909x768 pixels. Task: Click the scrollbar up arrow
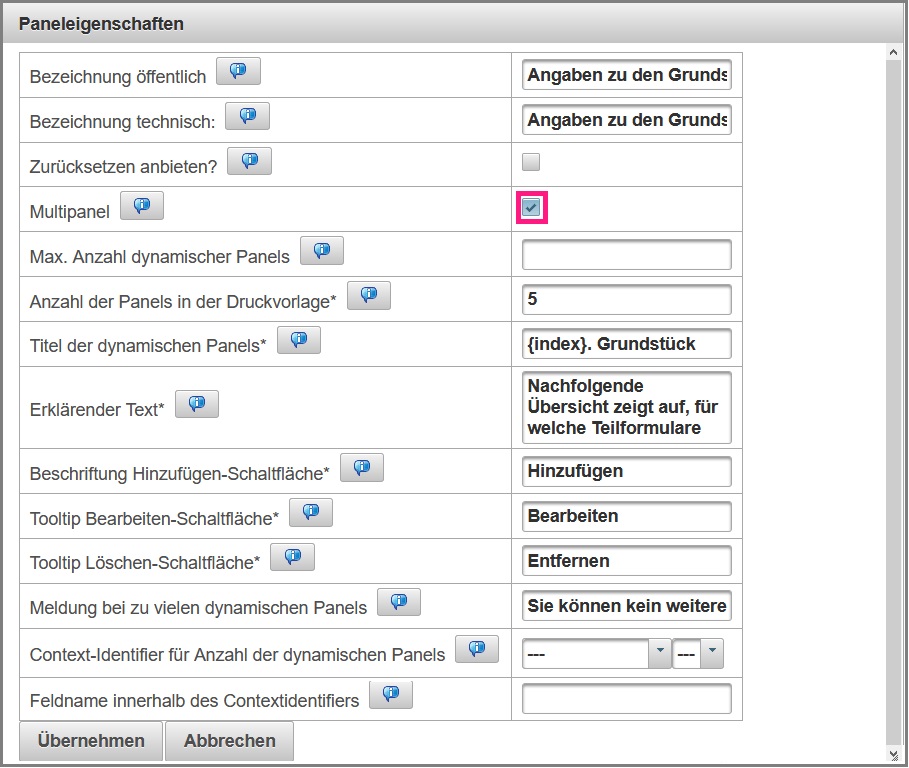(893, 52)
